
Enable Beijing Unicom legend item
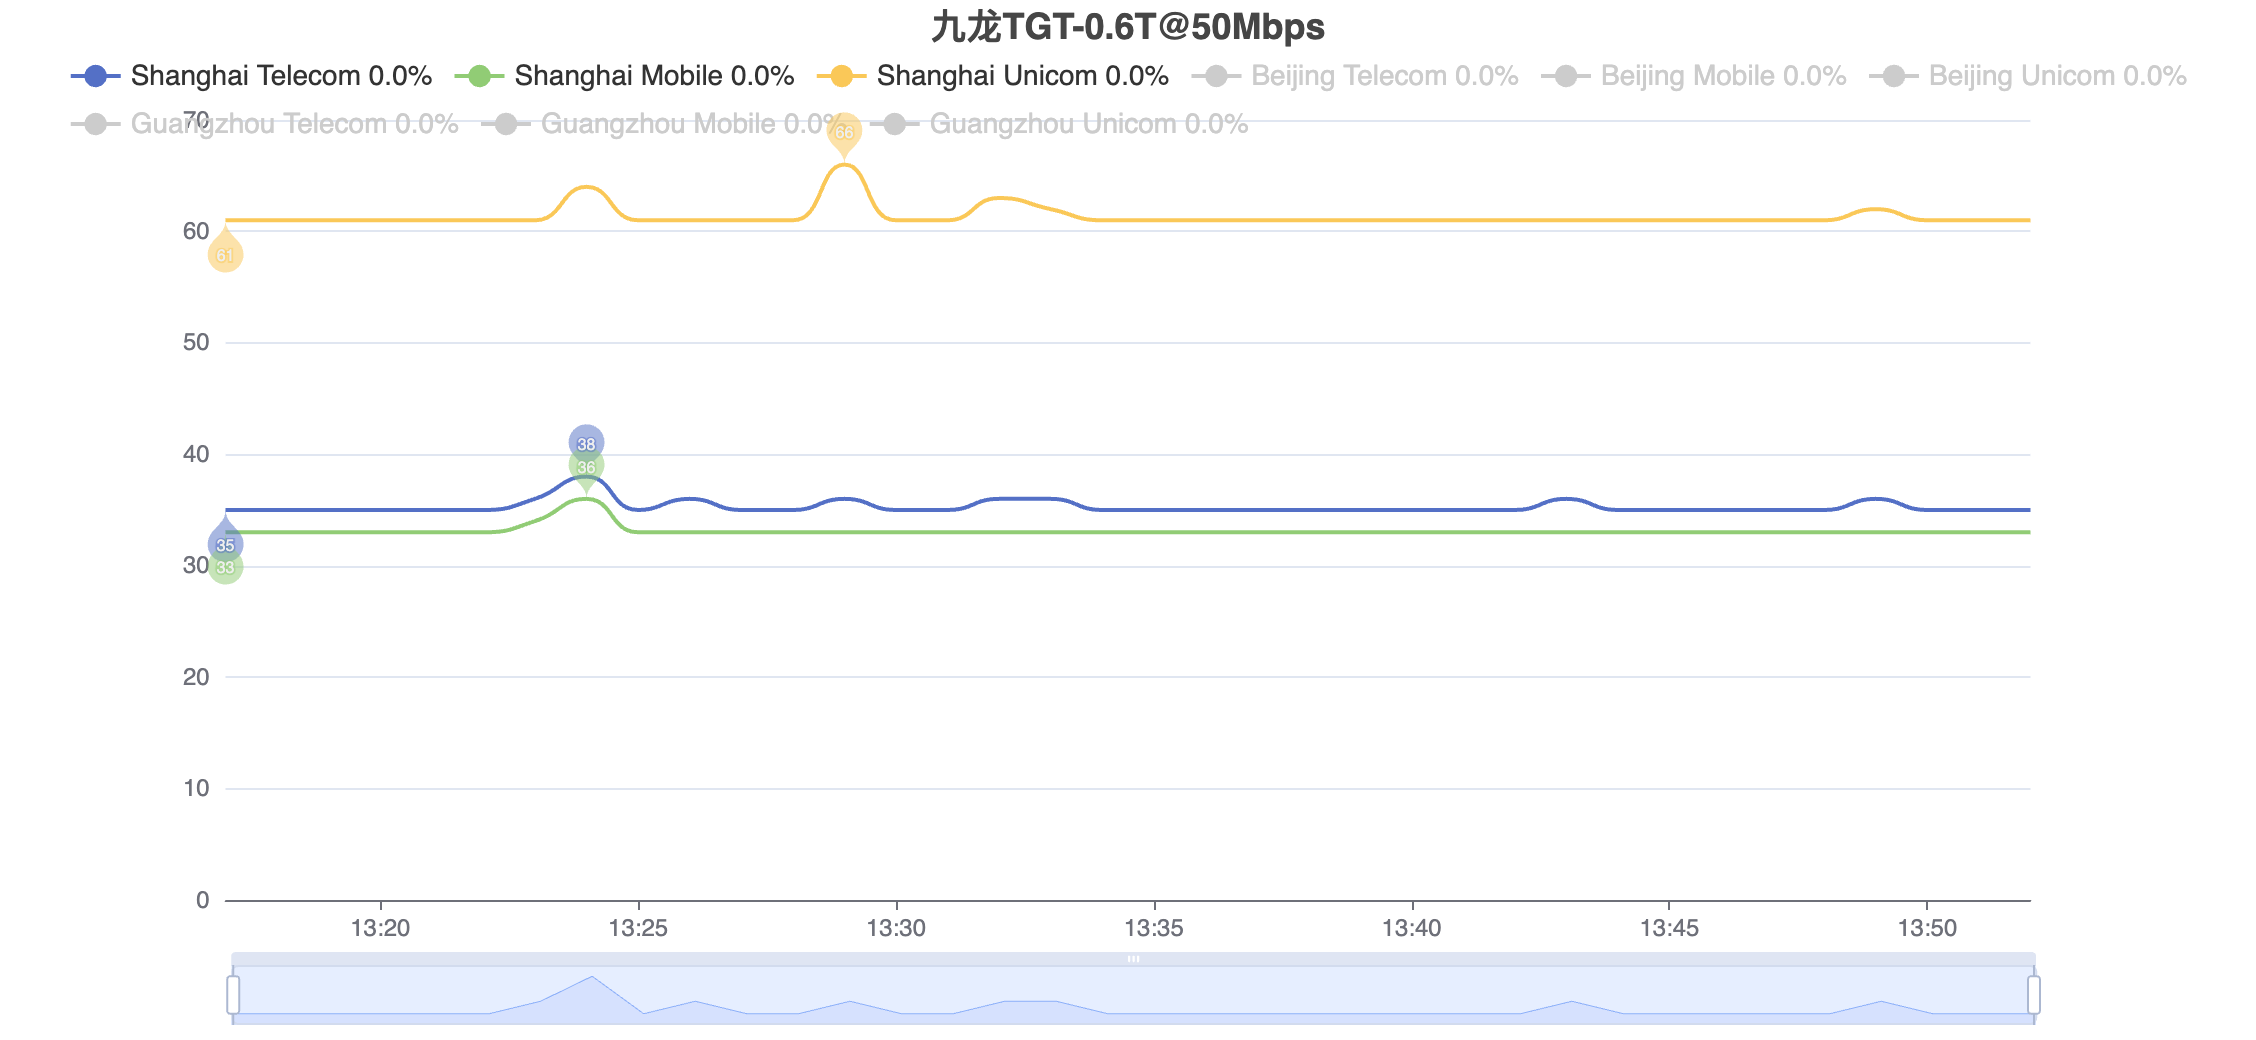[x=2028, y=76]
